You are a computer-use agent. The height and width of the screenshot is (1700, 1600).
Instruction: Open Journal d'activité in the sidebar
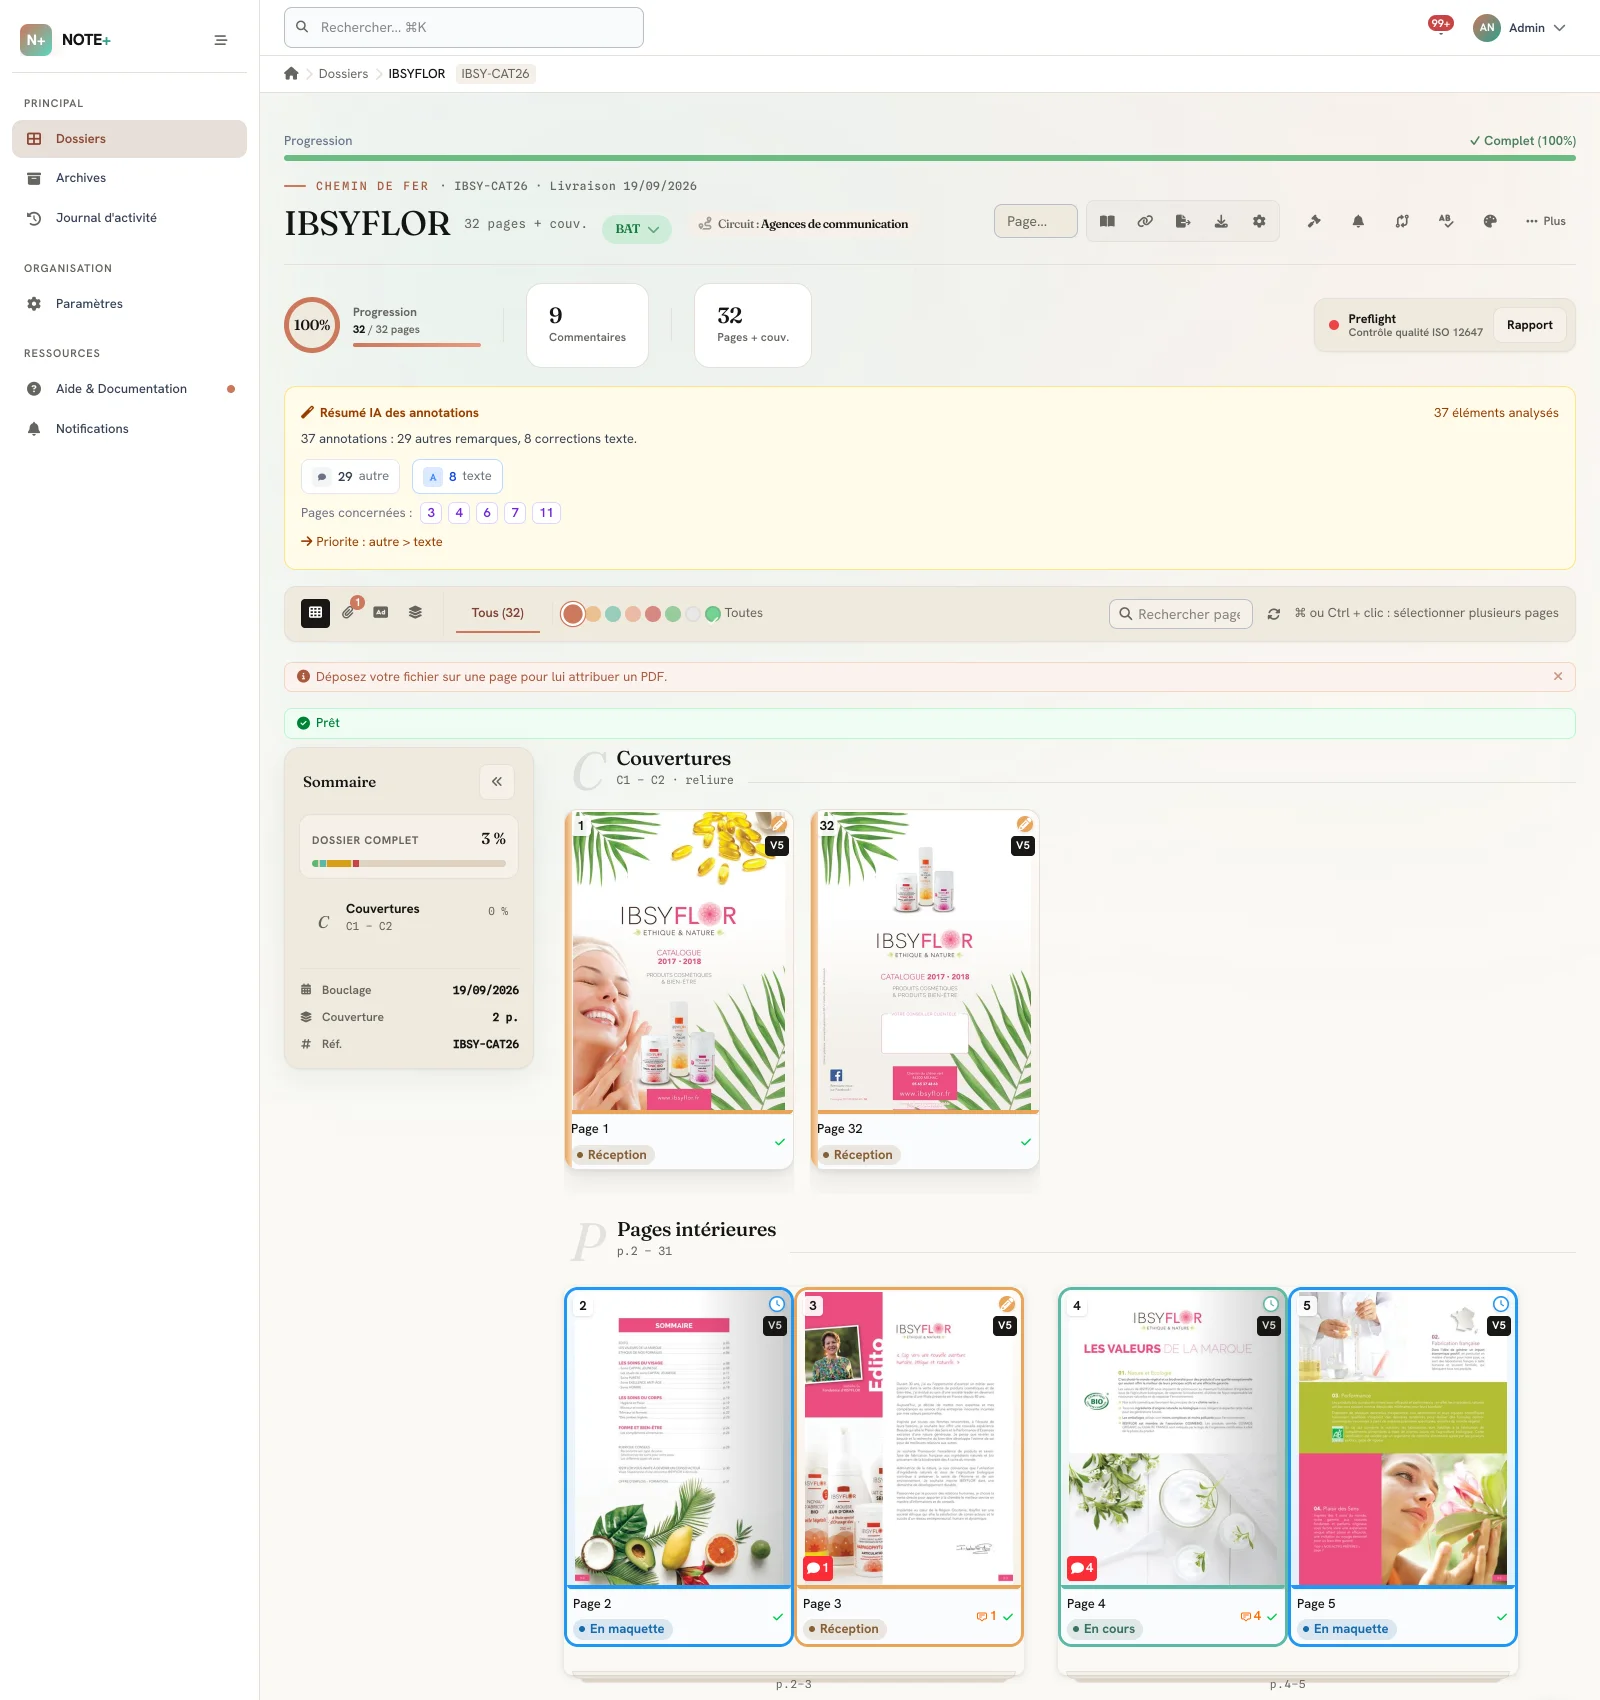129,218
